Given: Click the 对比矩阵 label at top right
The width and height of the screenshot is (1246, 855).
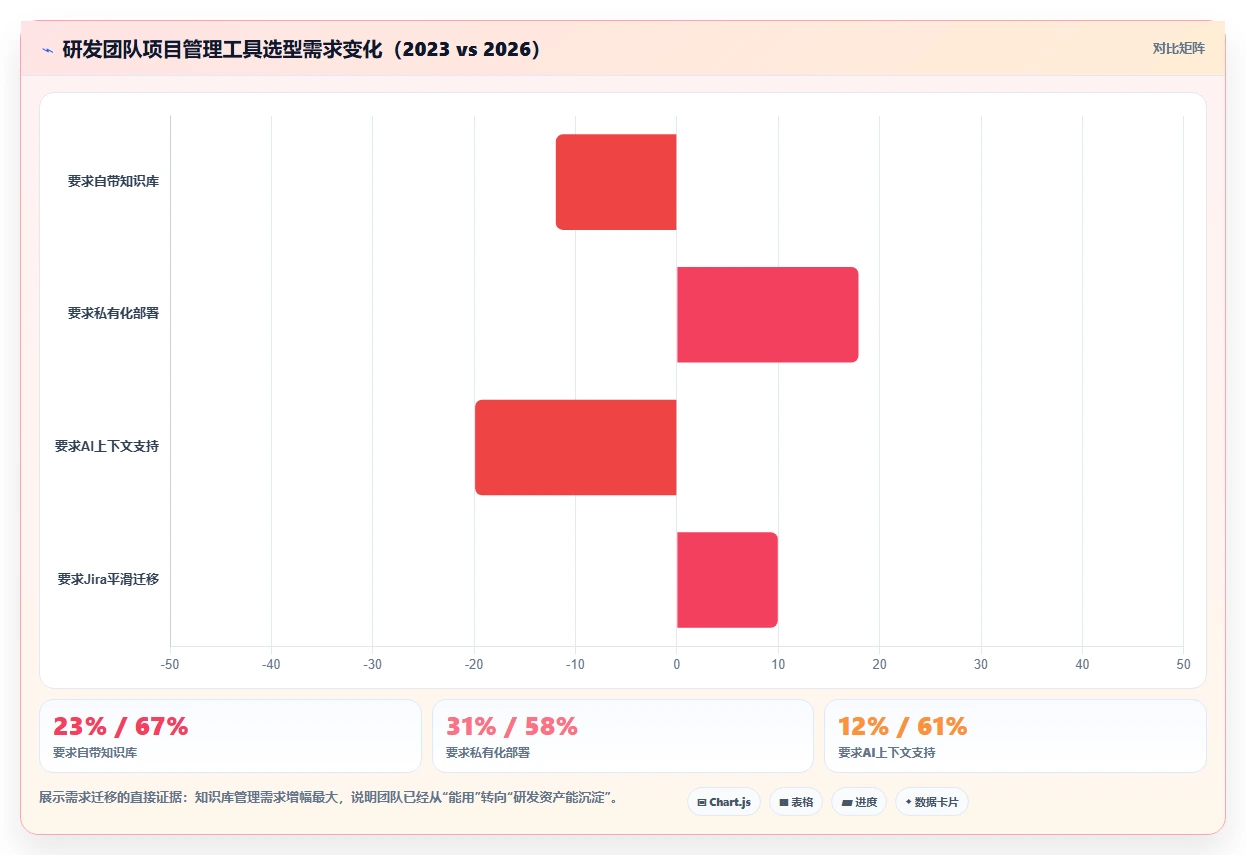Looking at the screenshot, I should (1179, 48).
